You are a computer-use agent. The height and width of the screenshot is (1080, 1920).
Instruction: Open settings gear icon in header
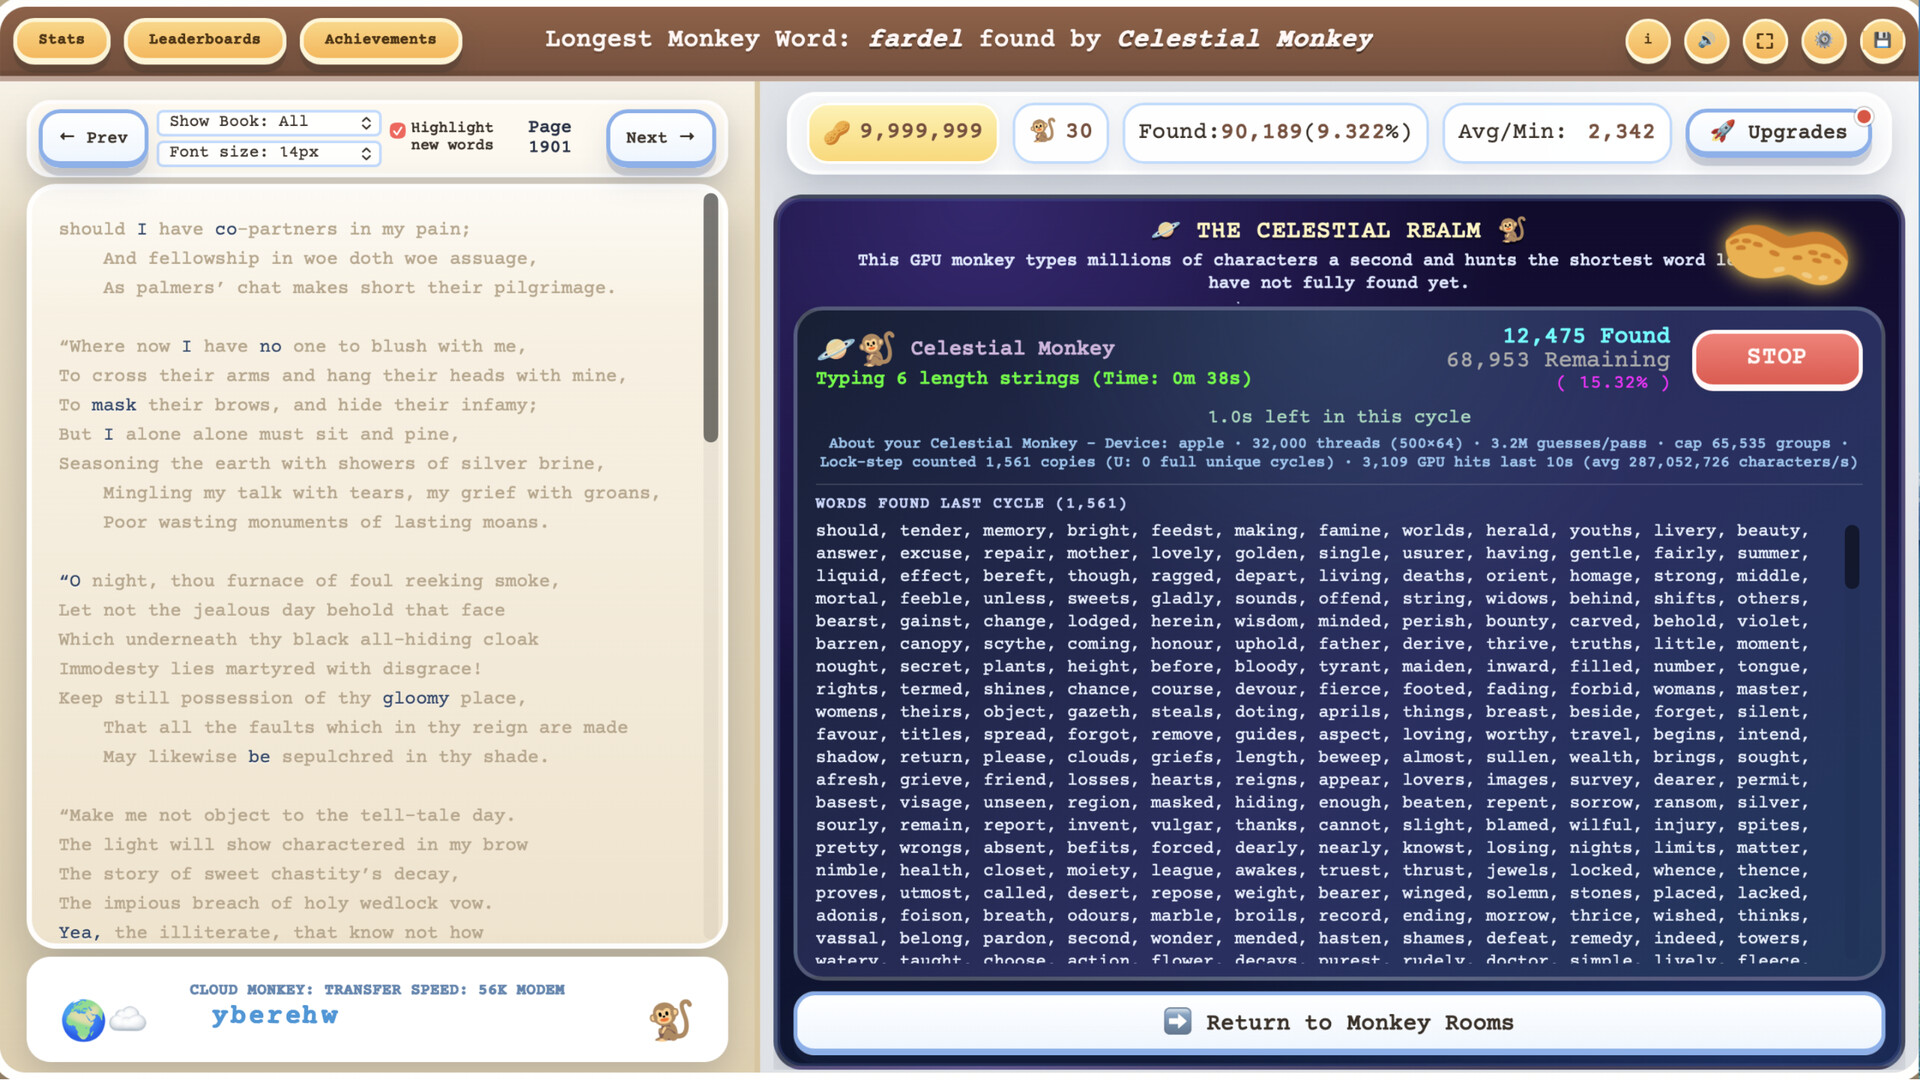pos(1824,40)
